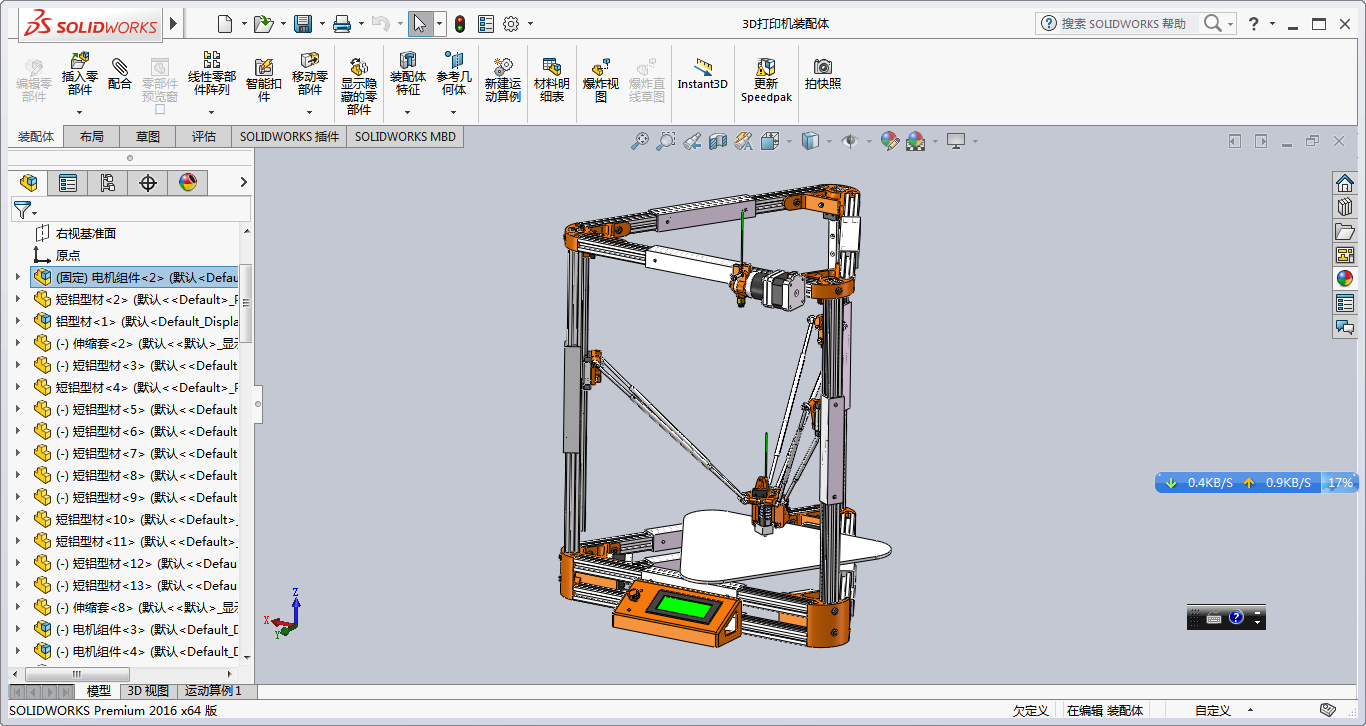Select the 爆炸视图 (Exploded View) tool
Screen dimensions: 1366x726
pos(601,80)
